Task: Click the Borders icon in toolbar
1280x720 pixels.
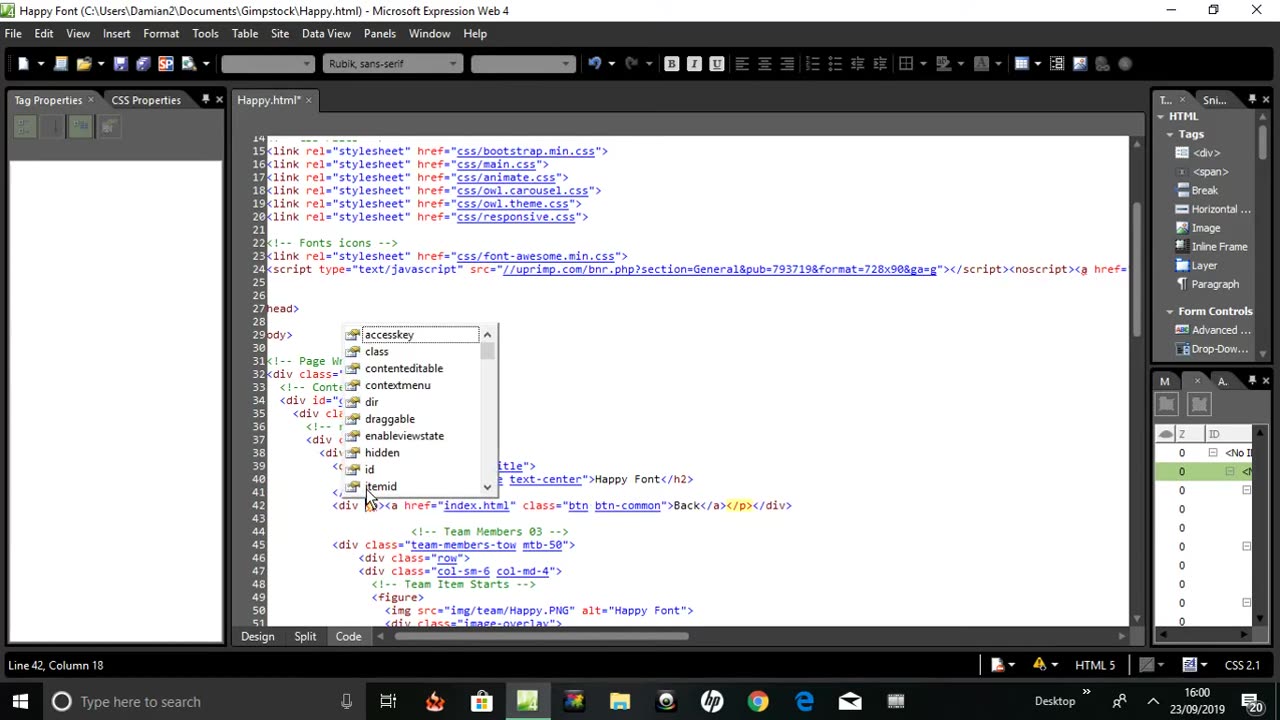Action: coord(906,64)
